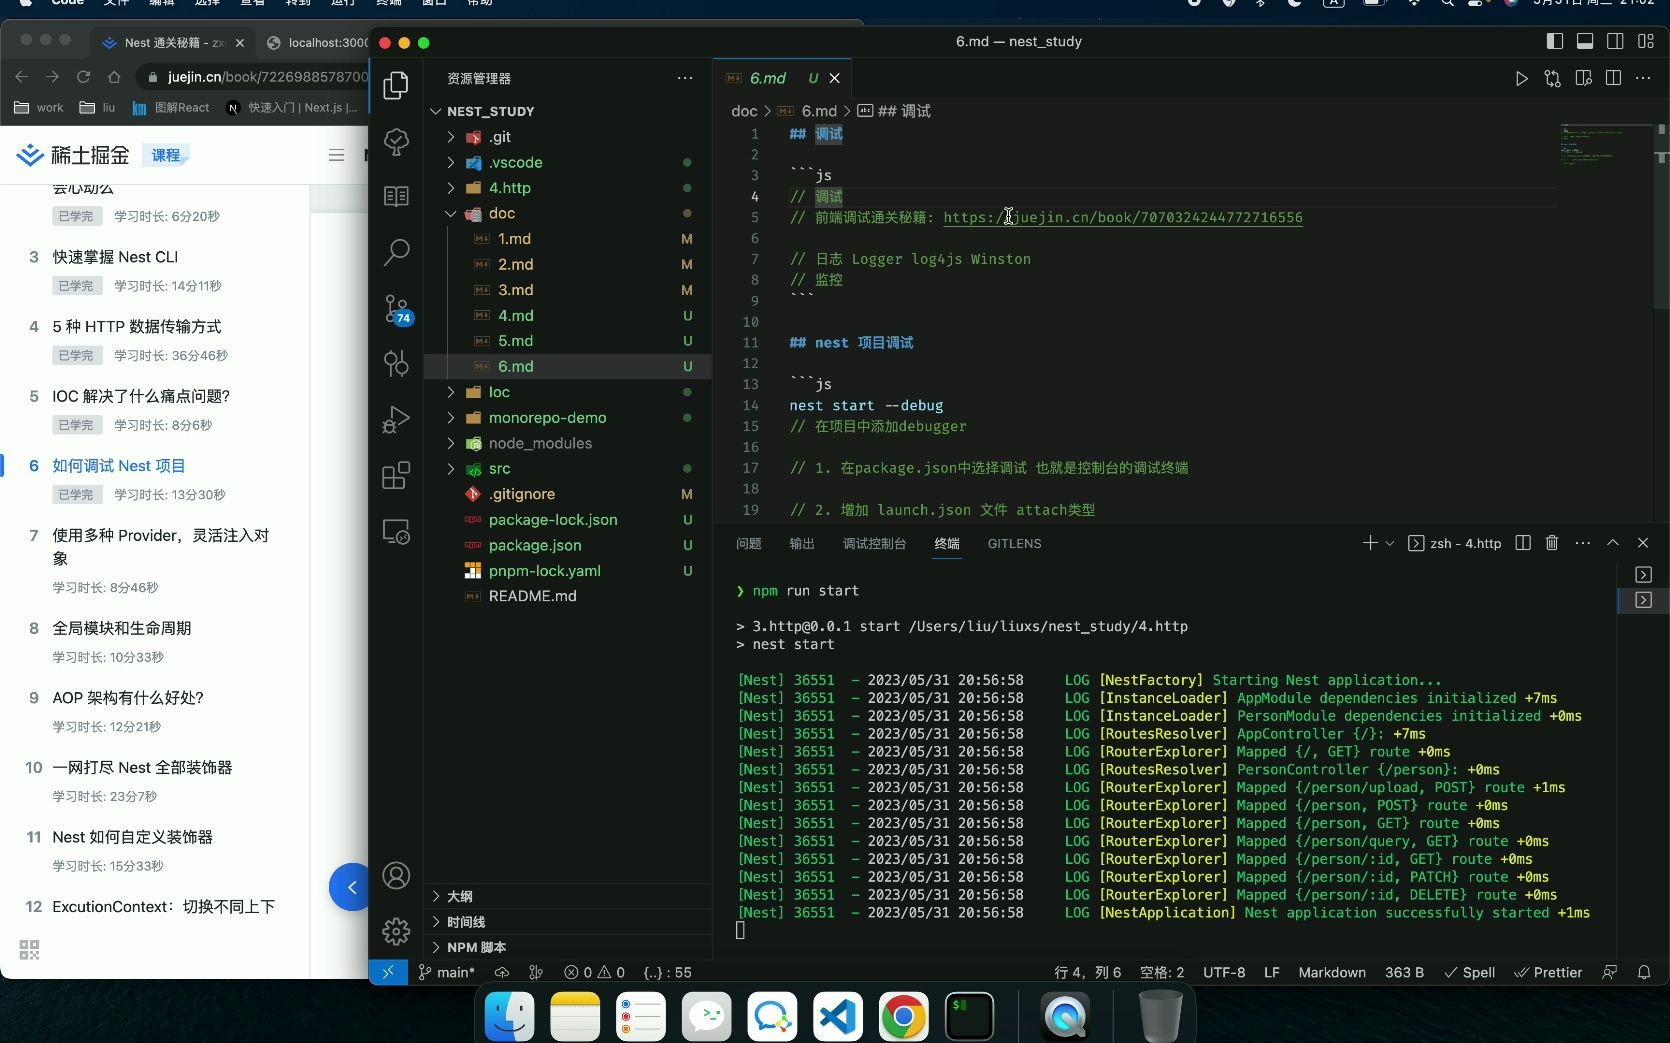Switch to 问题 problems tab
Viewport: 1670px width, 1043px height.
[749, 543]
